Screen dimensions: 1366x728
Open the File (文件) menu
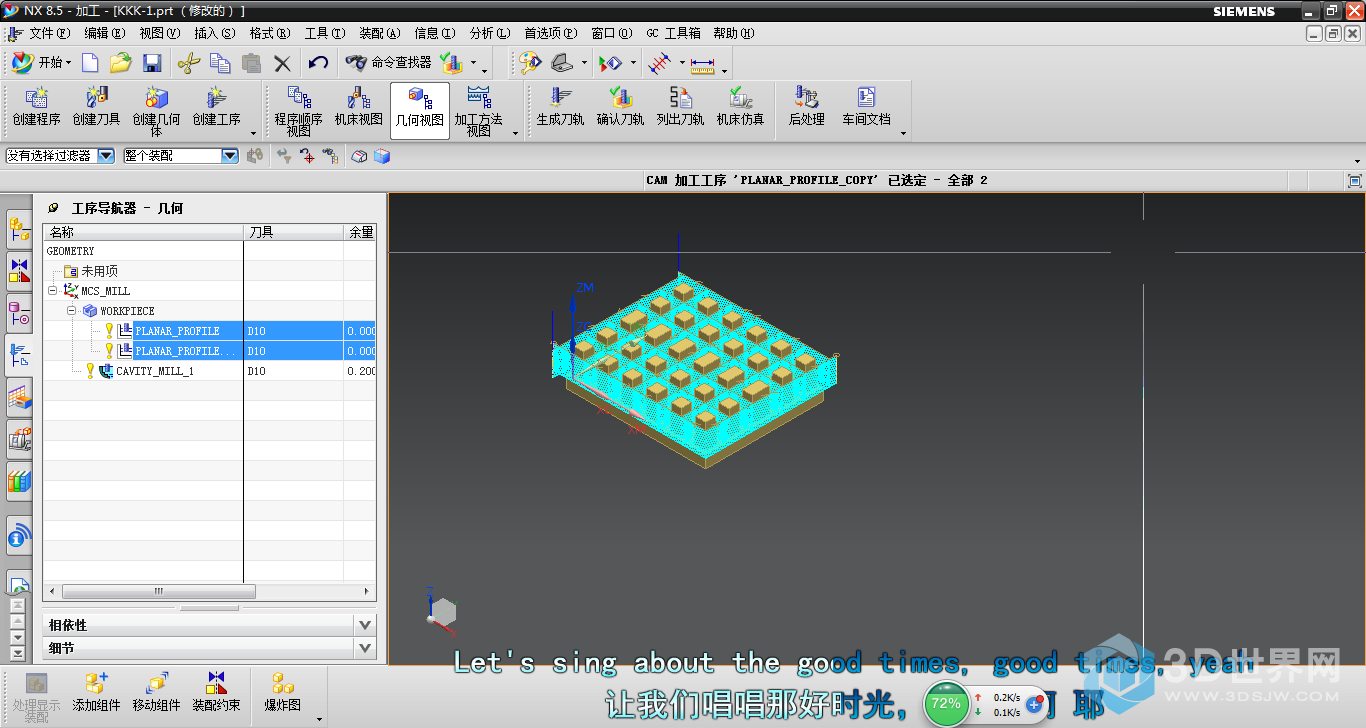coord(49,33)
